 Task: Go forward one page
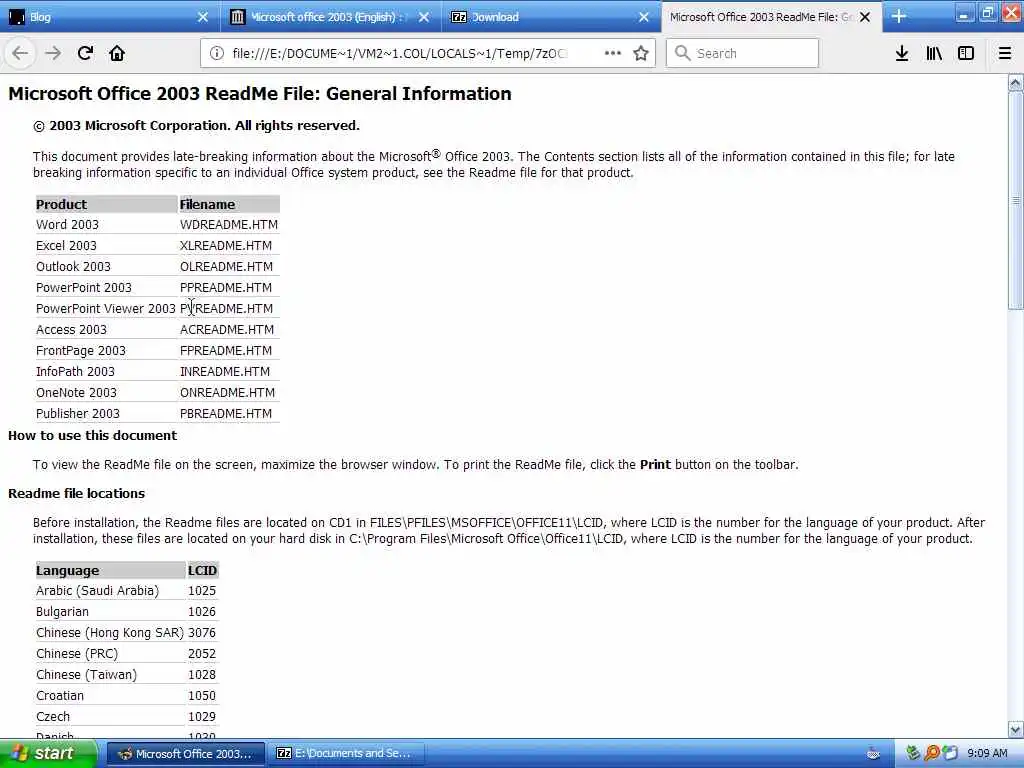coord(53,54)
